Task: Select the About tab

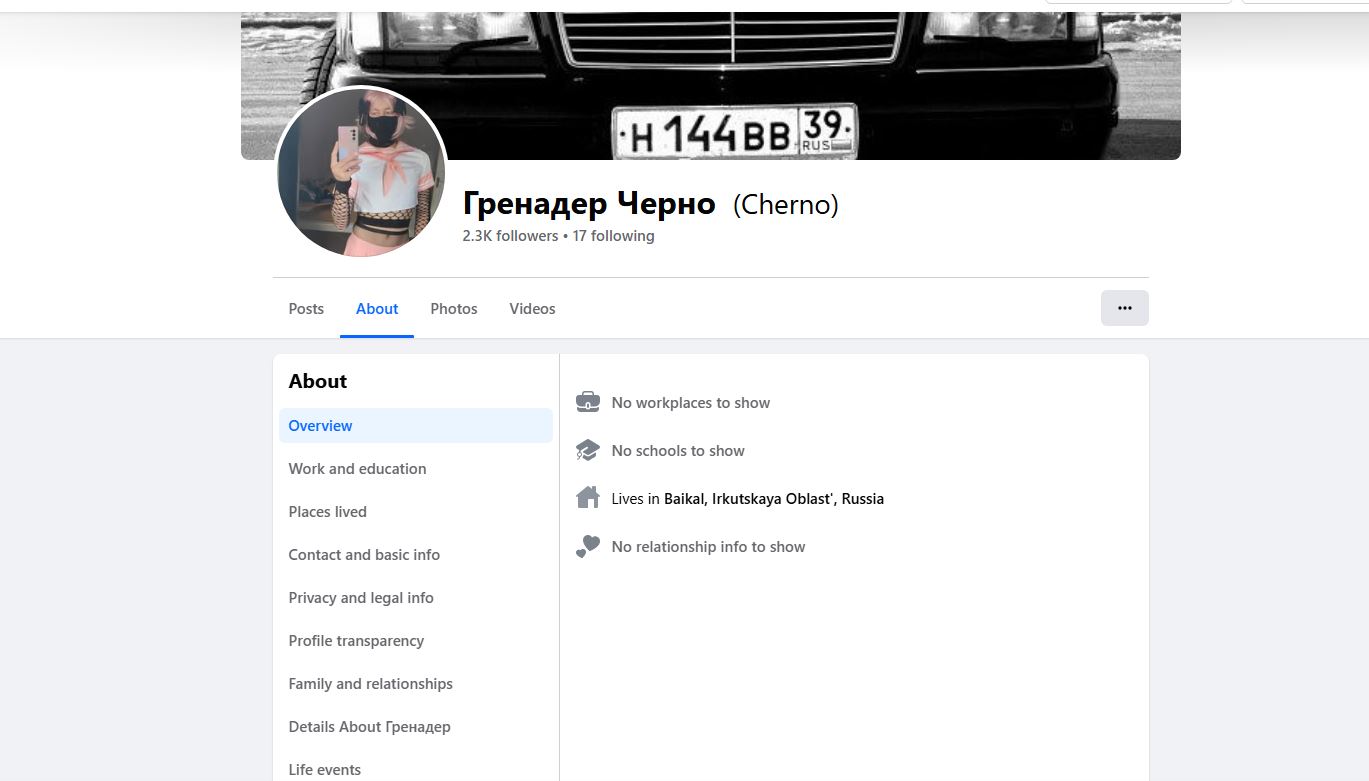Action: [377, 309]
